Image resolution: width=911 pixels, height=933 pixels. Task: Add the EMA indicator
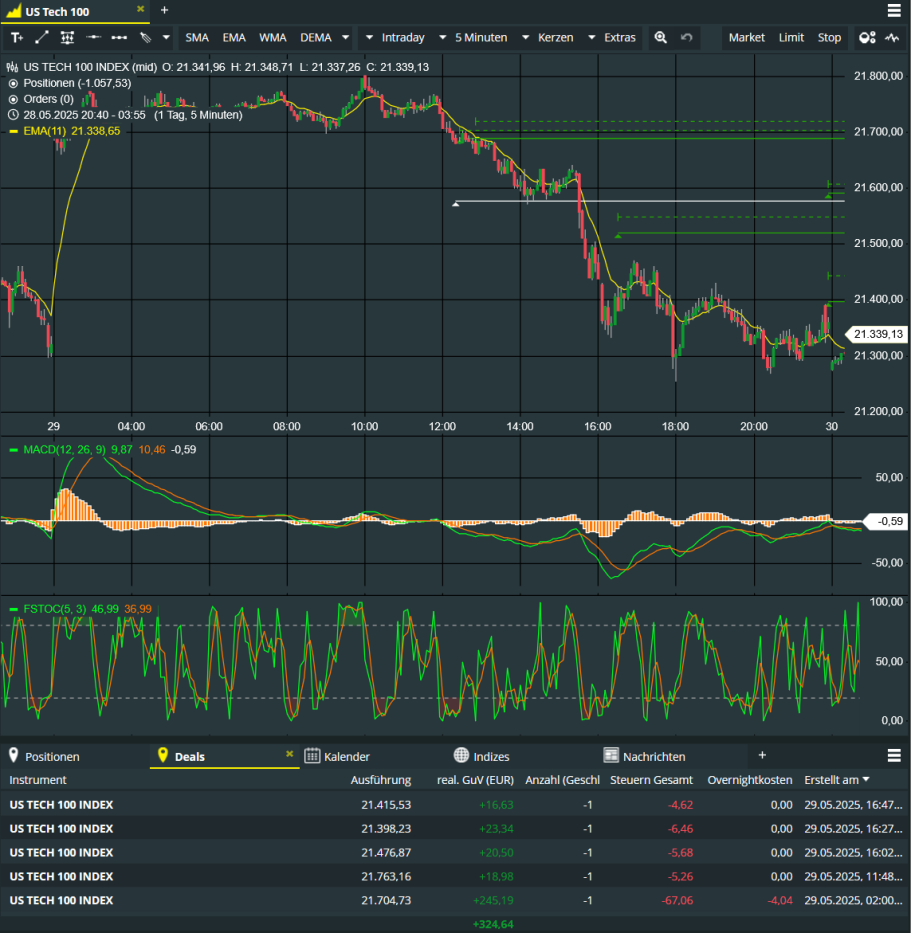(234, 37)
